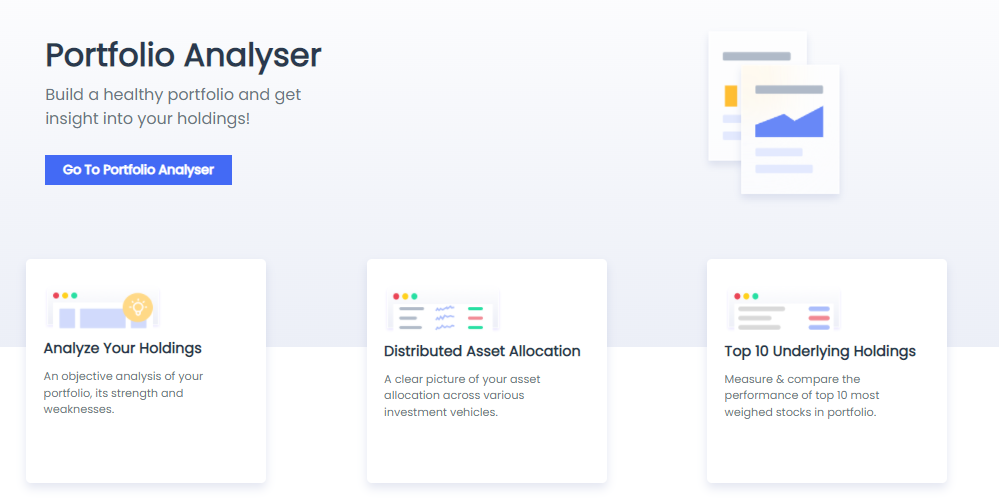Click the green bars in the asset allocation icon

tap(475, 317)
